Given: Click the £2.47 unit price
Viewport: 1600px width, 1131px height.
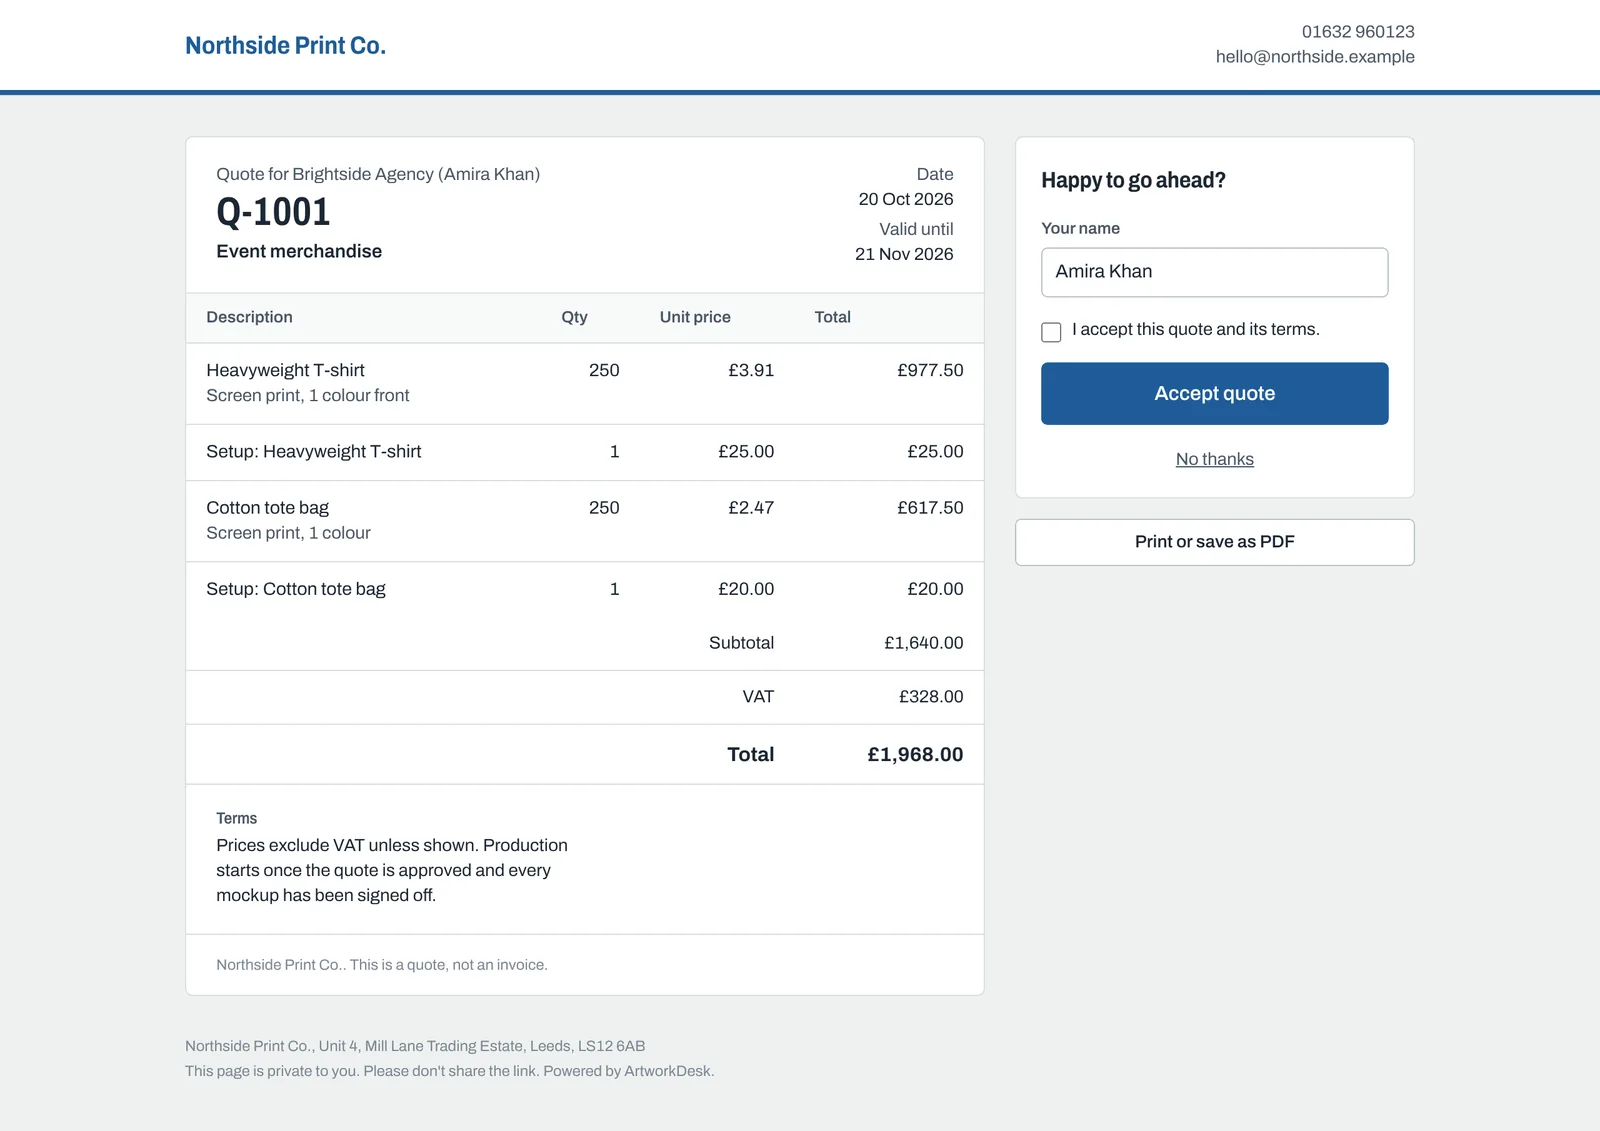Looking at the screenshot, I should click(751, 508).
